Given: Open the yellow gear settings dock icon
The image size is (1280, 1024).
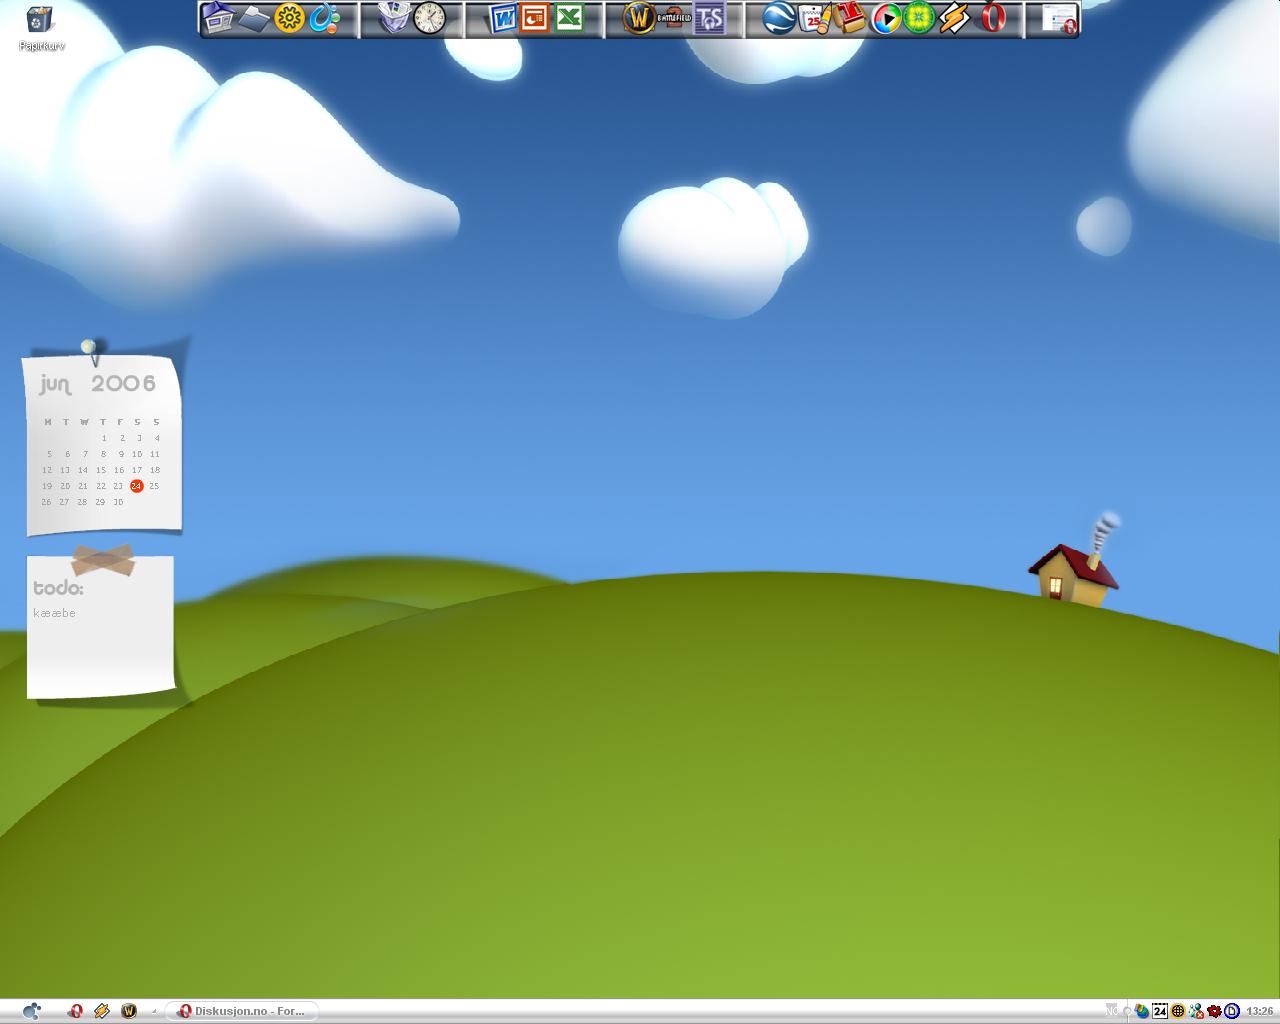Looking at the screenshot, I should [289, 18].
